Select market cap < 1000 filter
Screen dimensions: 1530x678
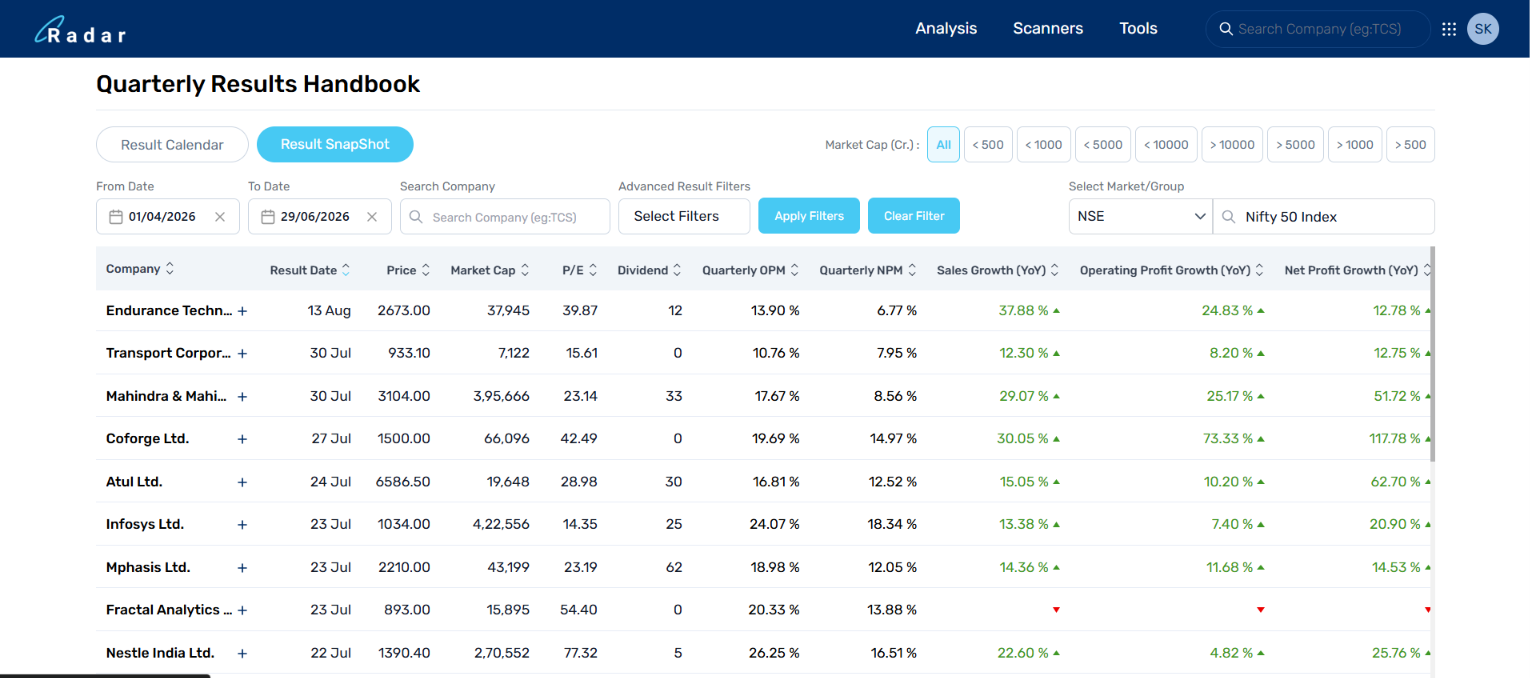(x=1044, y=145)
